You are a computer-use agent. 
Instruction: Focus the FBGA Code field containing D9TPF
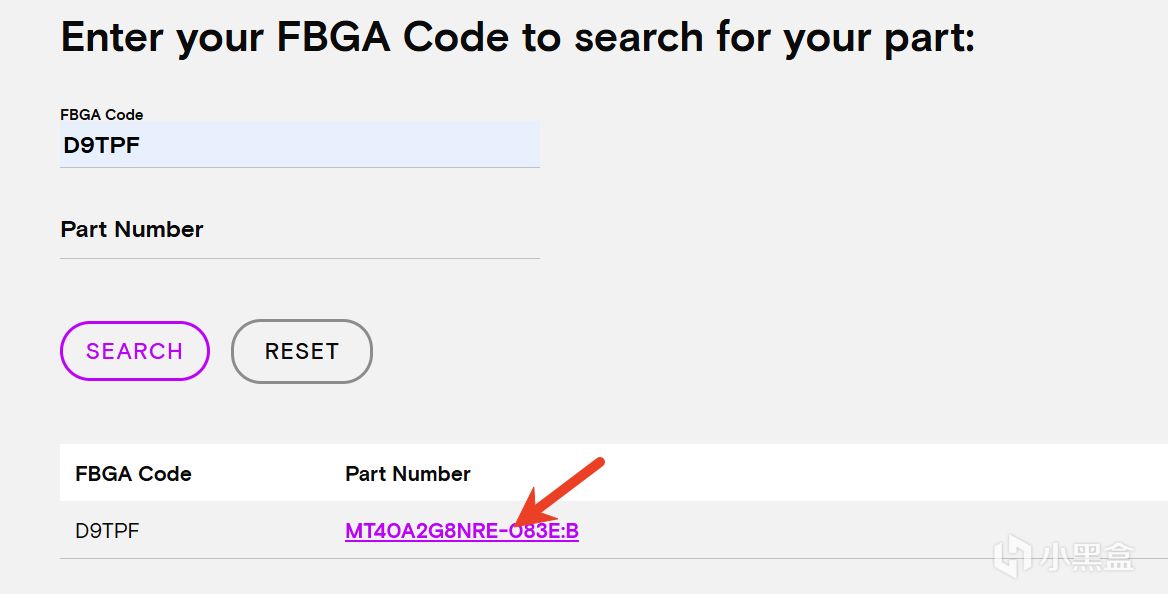click(x=299, y=145)
